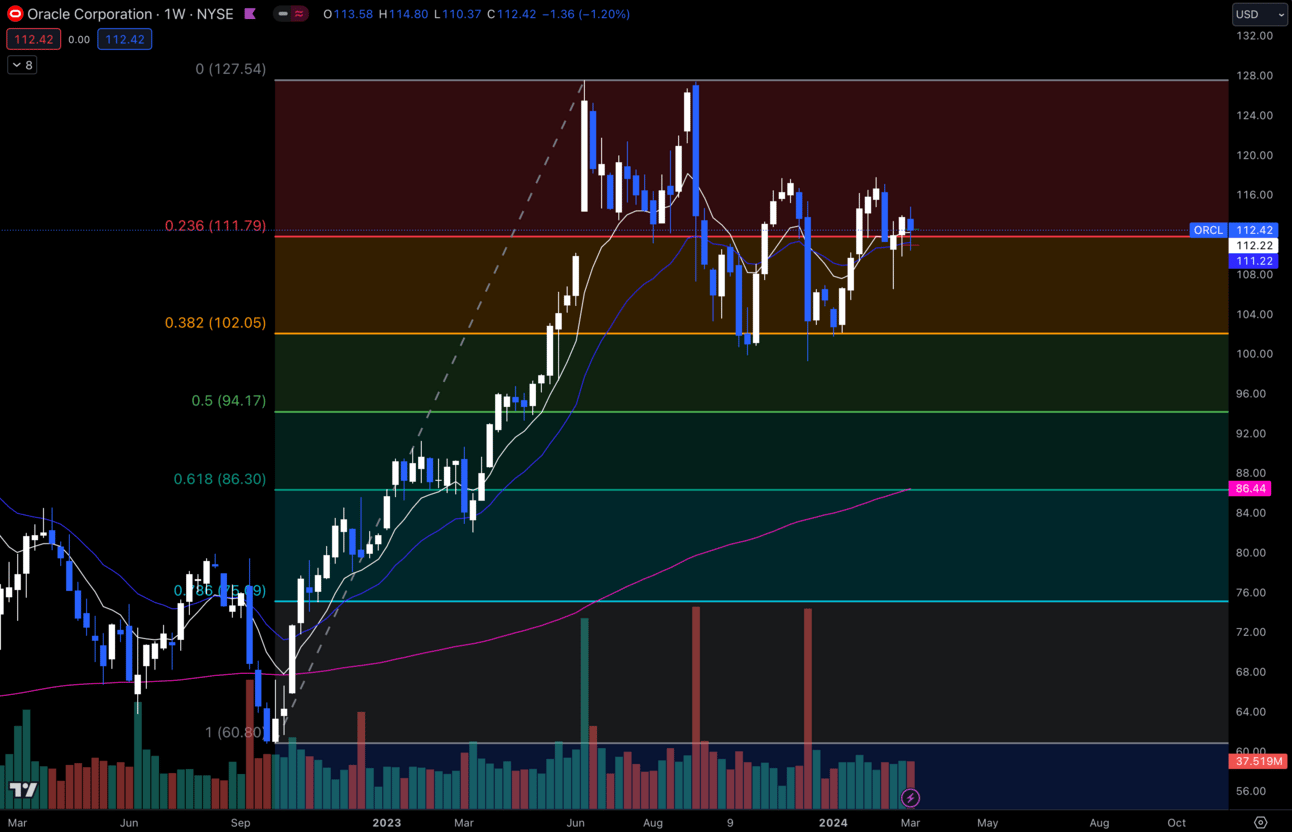Click the red 37.519M volume label

[1258, 761]
